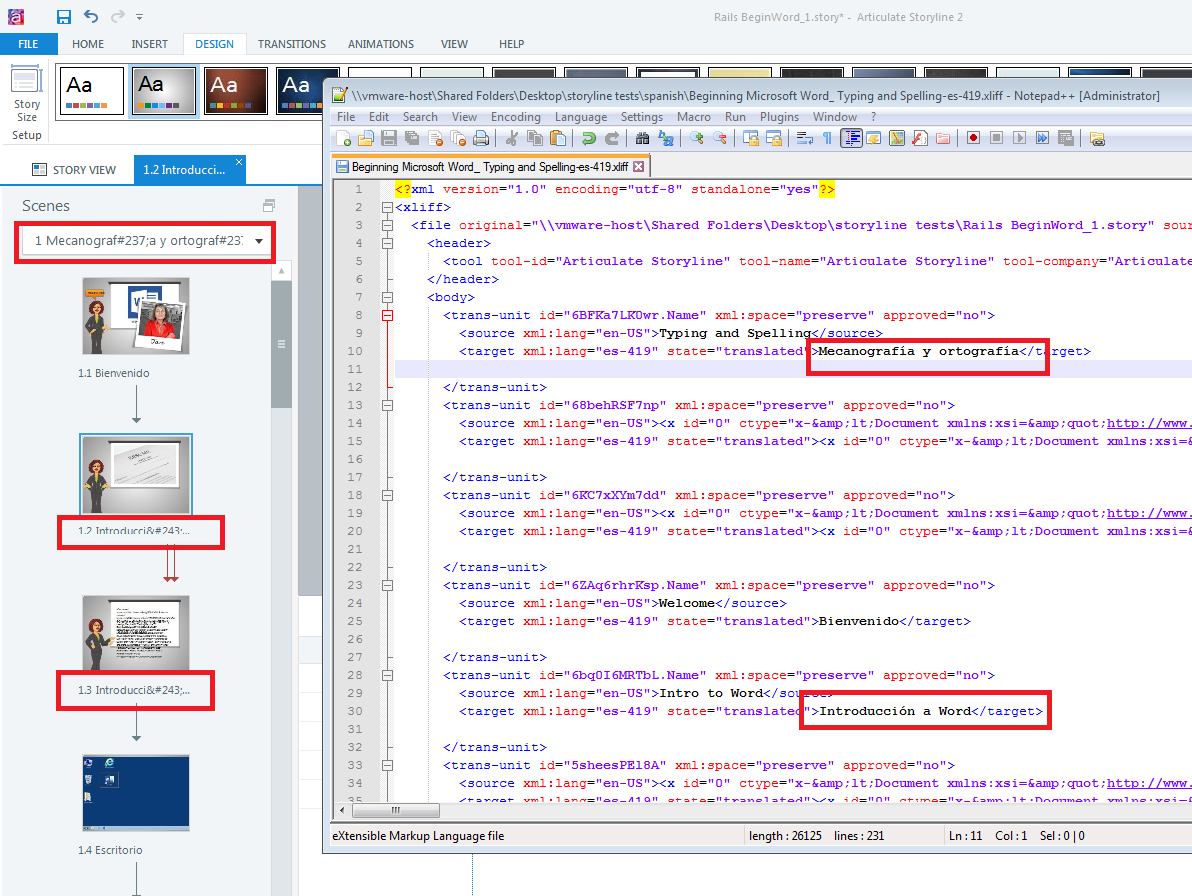
Task: Zoom in using the magnifier icon
Action: point(696,138)
